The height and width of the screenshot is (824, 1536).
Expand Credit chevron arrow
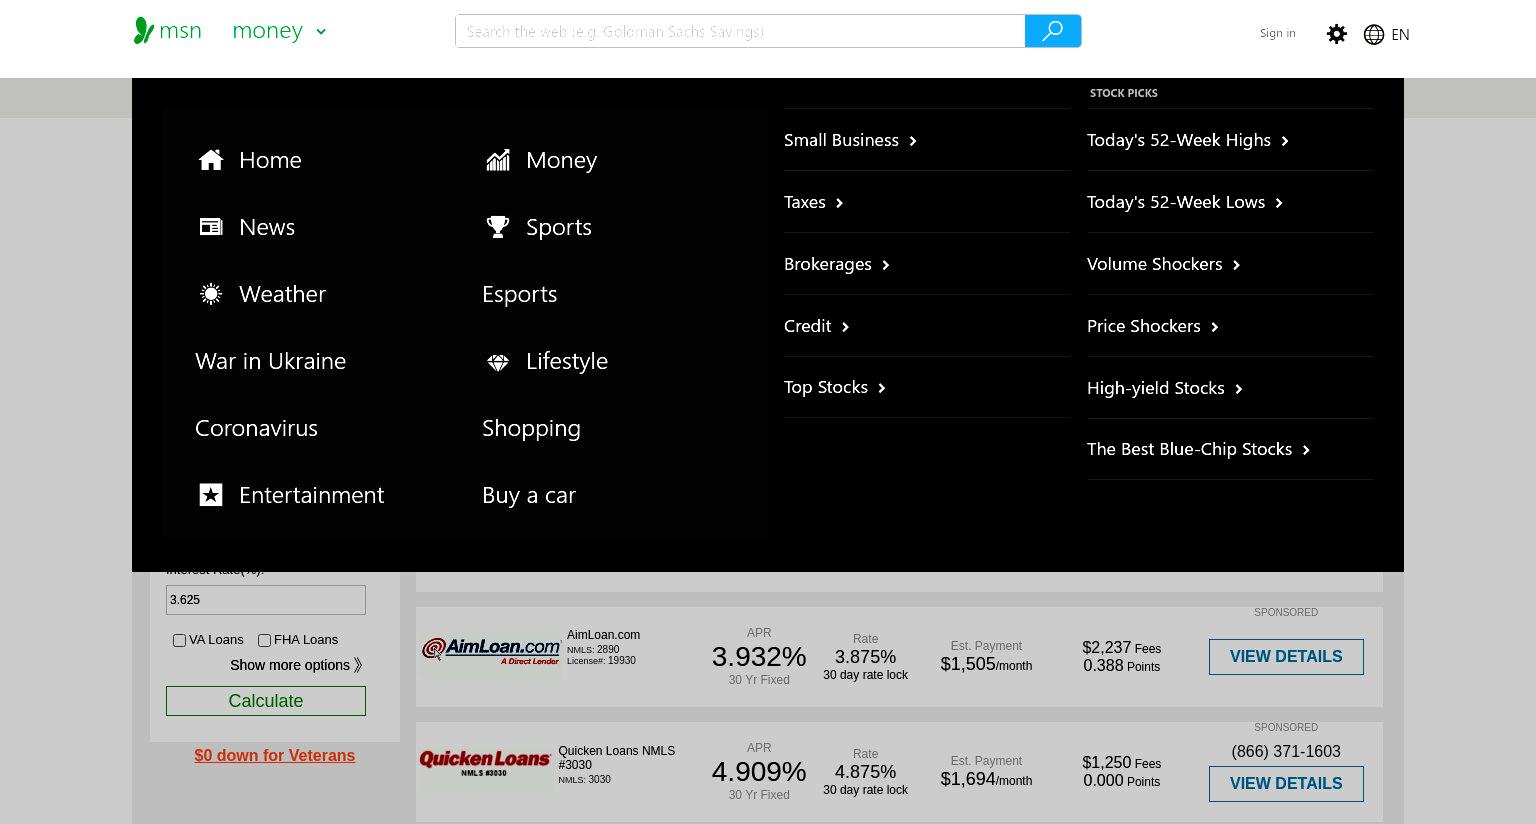coord(846,327)
